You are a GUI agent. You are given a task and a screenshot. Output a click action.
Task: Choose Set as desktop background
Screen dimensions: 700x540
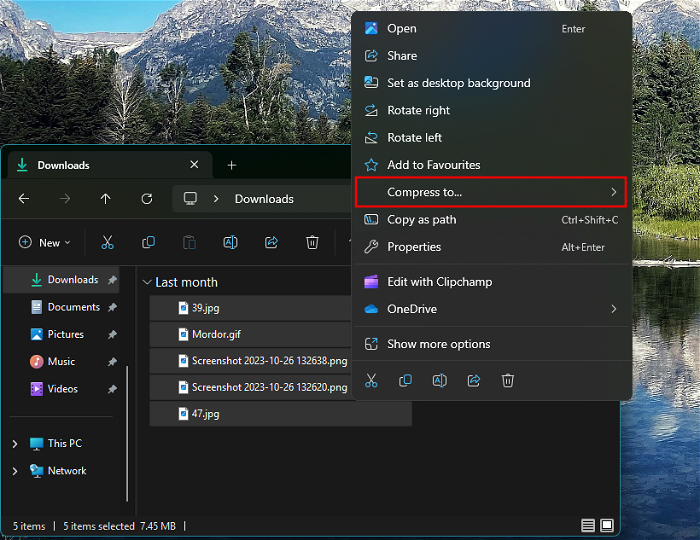tap(458, 83)
